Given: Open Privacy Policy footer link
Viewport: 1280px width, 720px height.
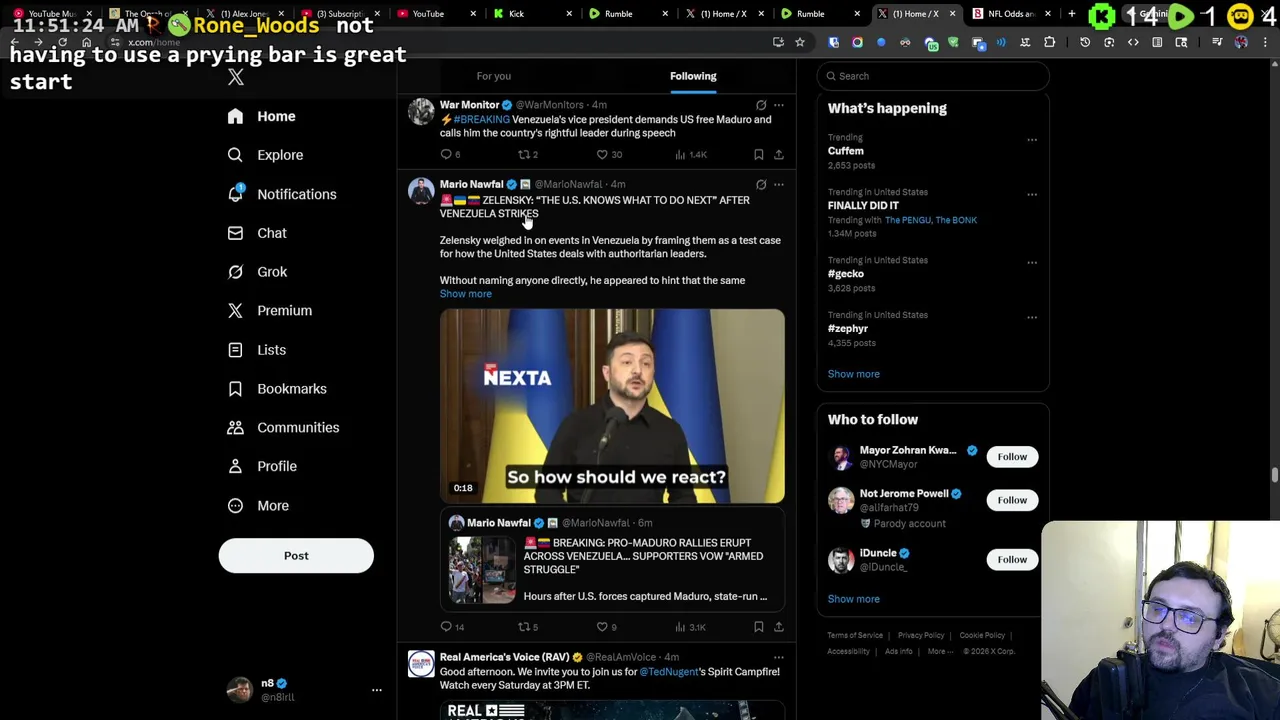Looking at the screenshot, I should tap(920, 636).
